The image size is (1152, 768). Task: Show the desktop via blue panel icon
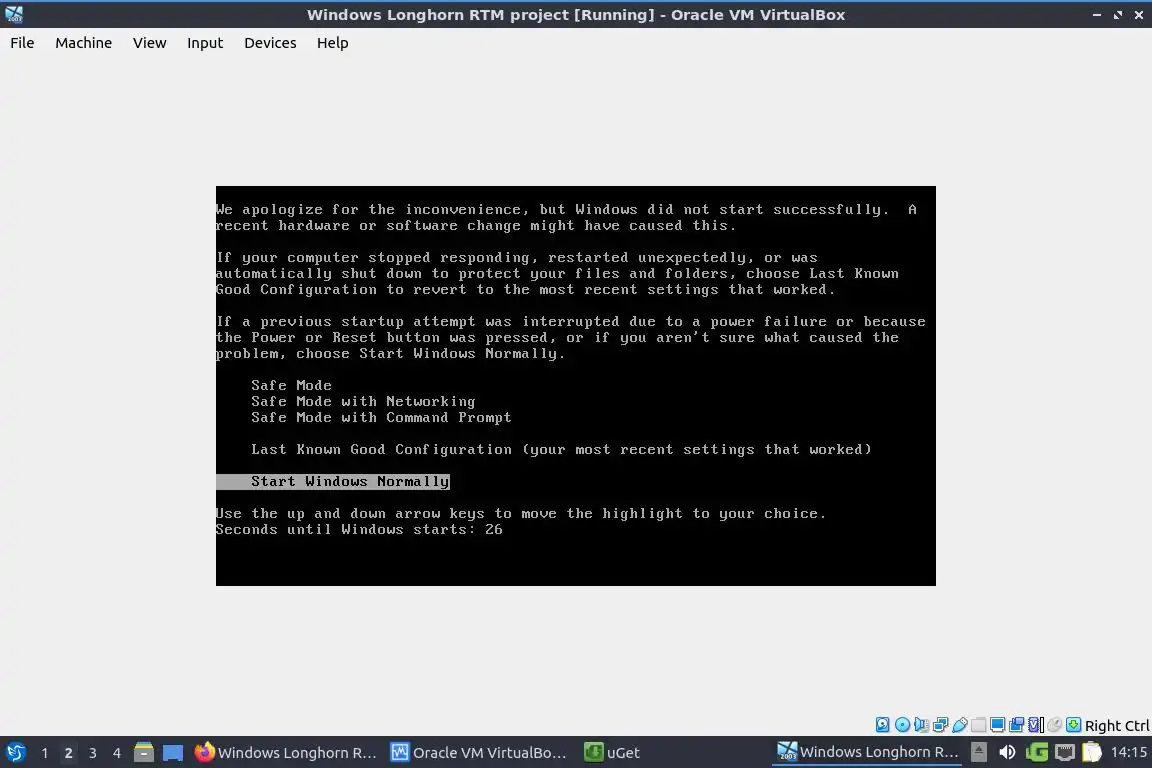(x=173, y=753)
